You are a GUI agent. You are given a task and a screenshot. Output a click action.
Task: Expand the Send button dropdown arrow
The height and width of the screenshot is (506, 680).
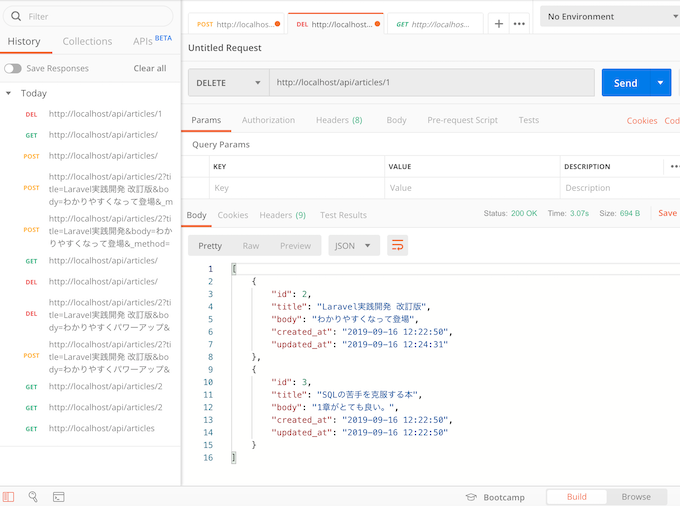click(x=660, y=82)
